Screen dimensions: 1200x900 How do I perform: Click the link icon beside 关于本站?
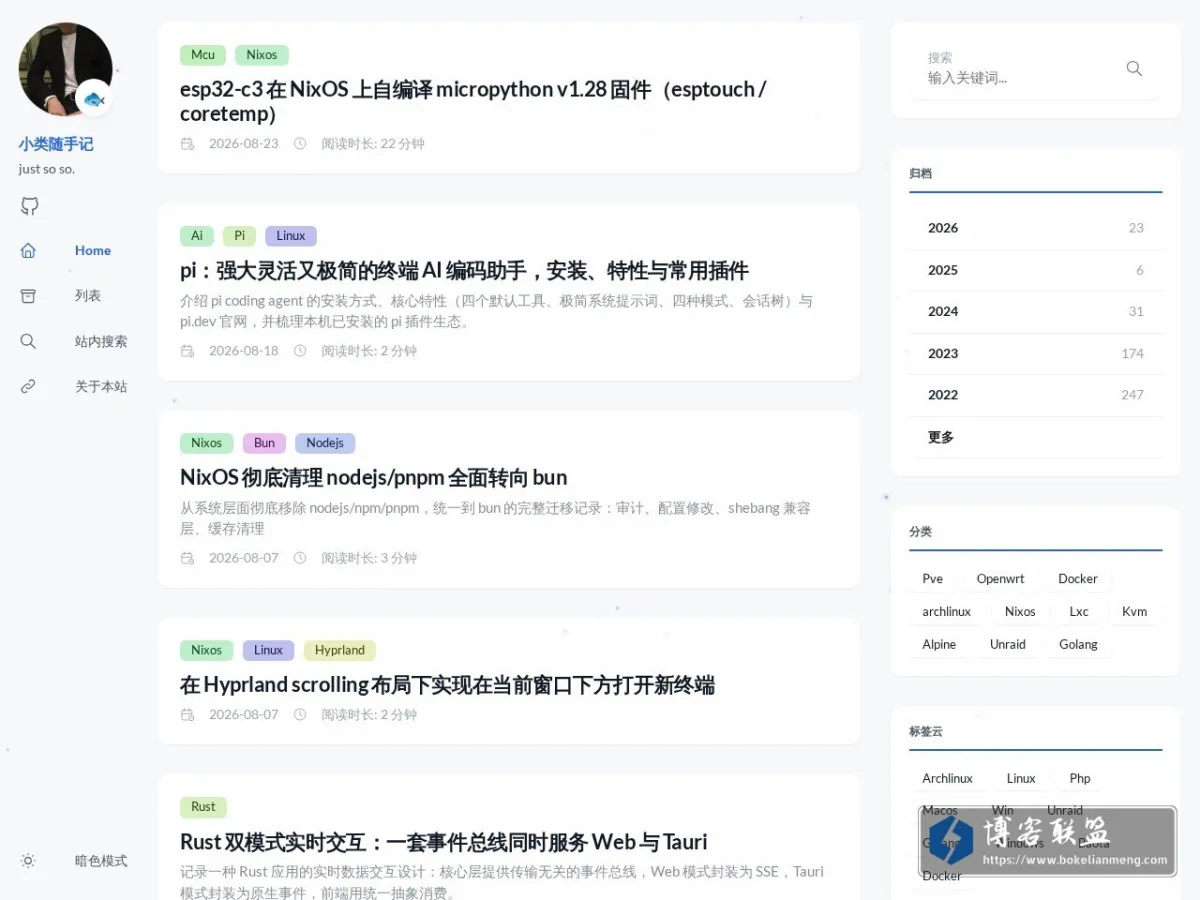[x=28, y=386]
